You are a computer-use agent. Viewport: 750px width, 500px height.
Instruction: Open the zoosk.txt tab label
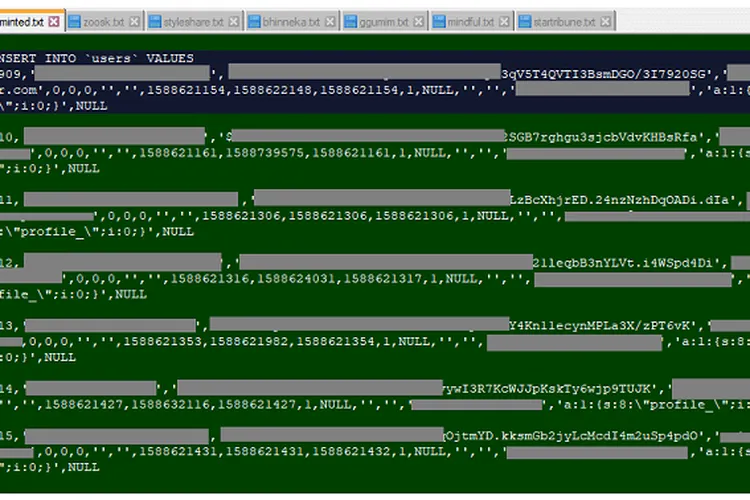pyautogui.click(x=106, y=21)
